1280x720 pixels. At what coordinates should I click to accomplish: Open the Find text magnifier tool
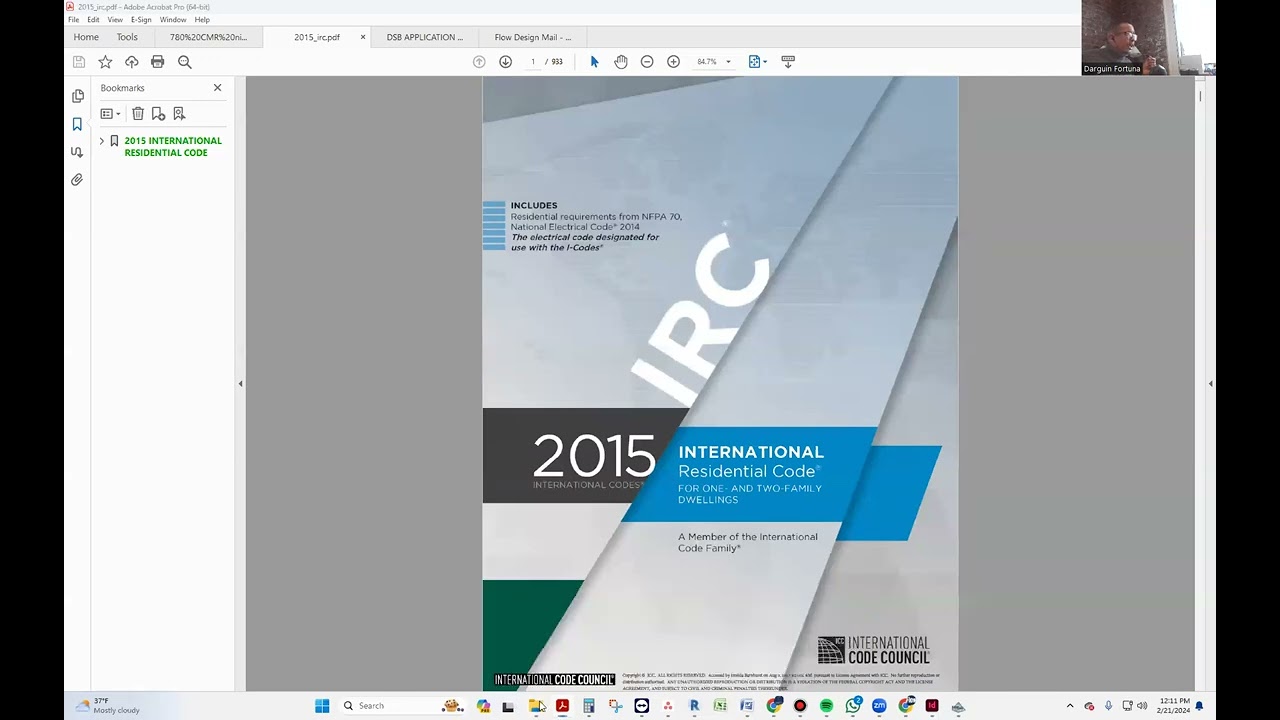pos(184,62)
